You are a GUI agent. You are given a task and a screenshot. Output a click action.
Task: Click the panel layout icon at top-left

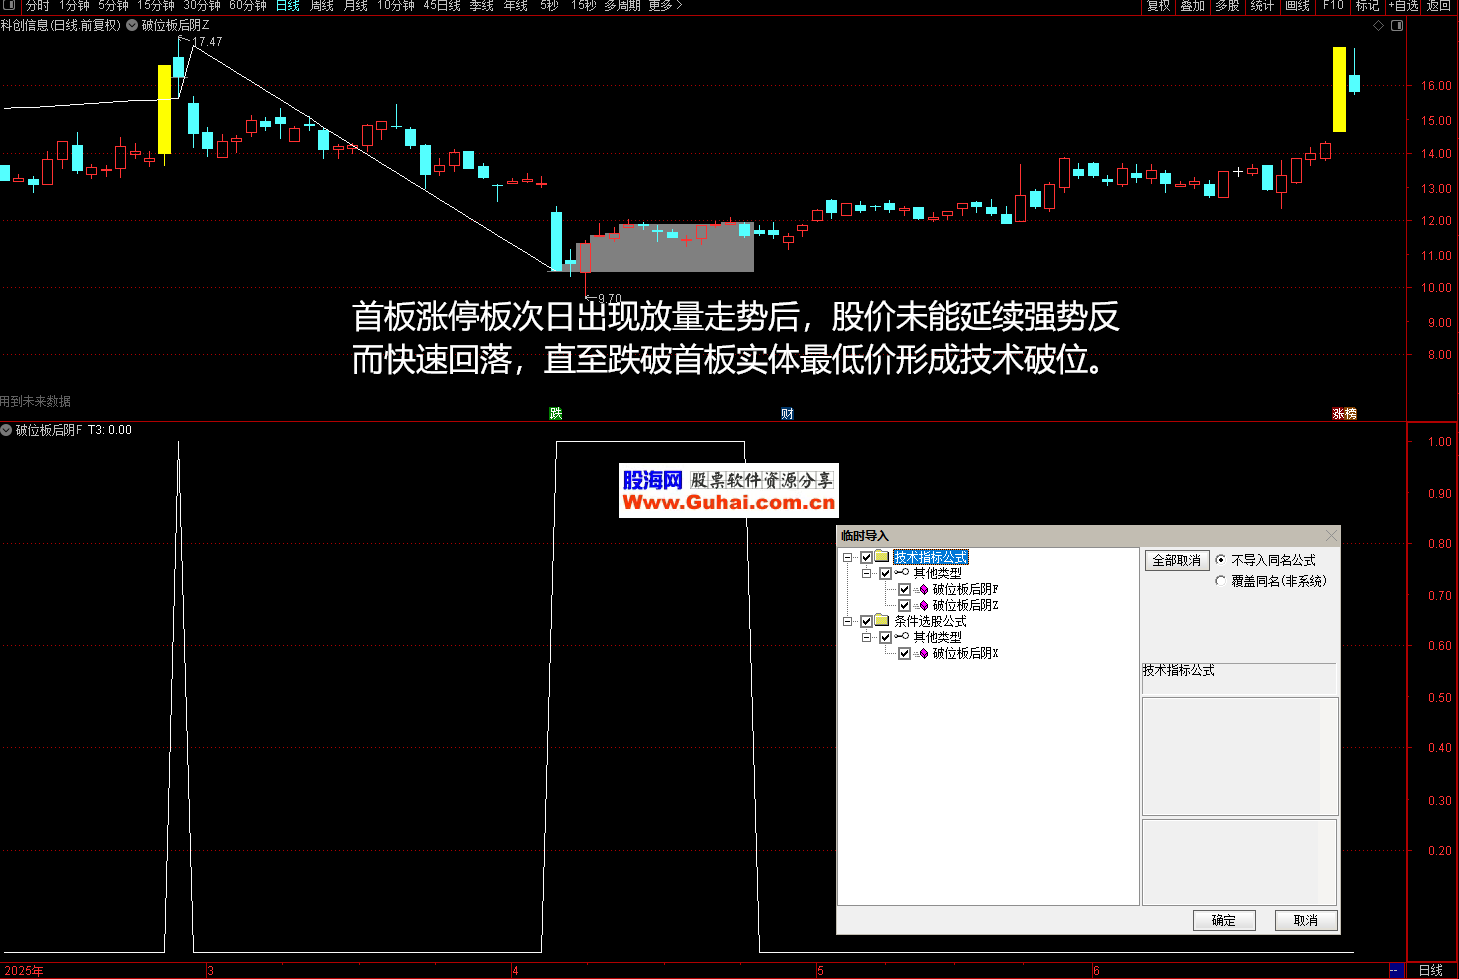tap(10, 5)
